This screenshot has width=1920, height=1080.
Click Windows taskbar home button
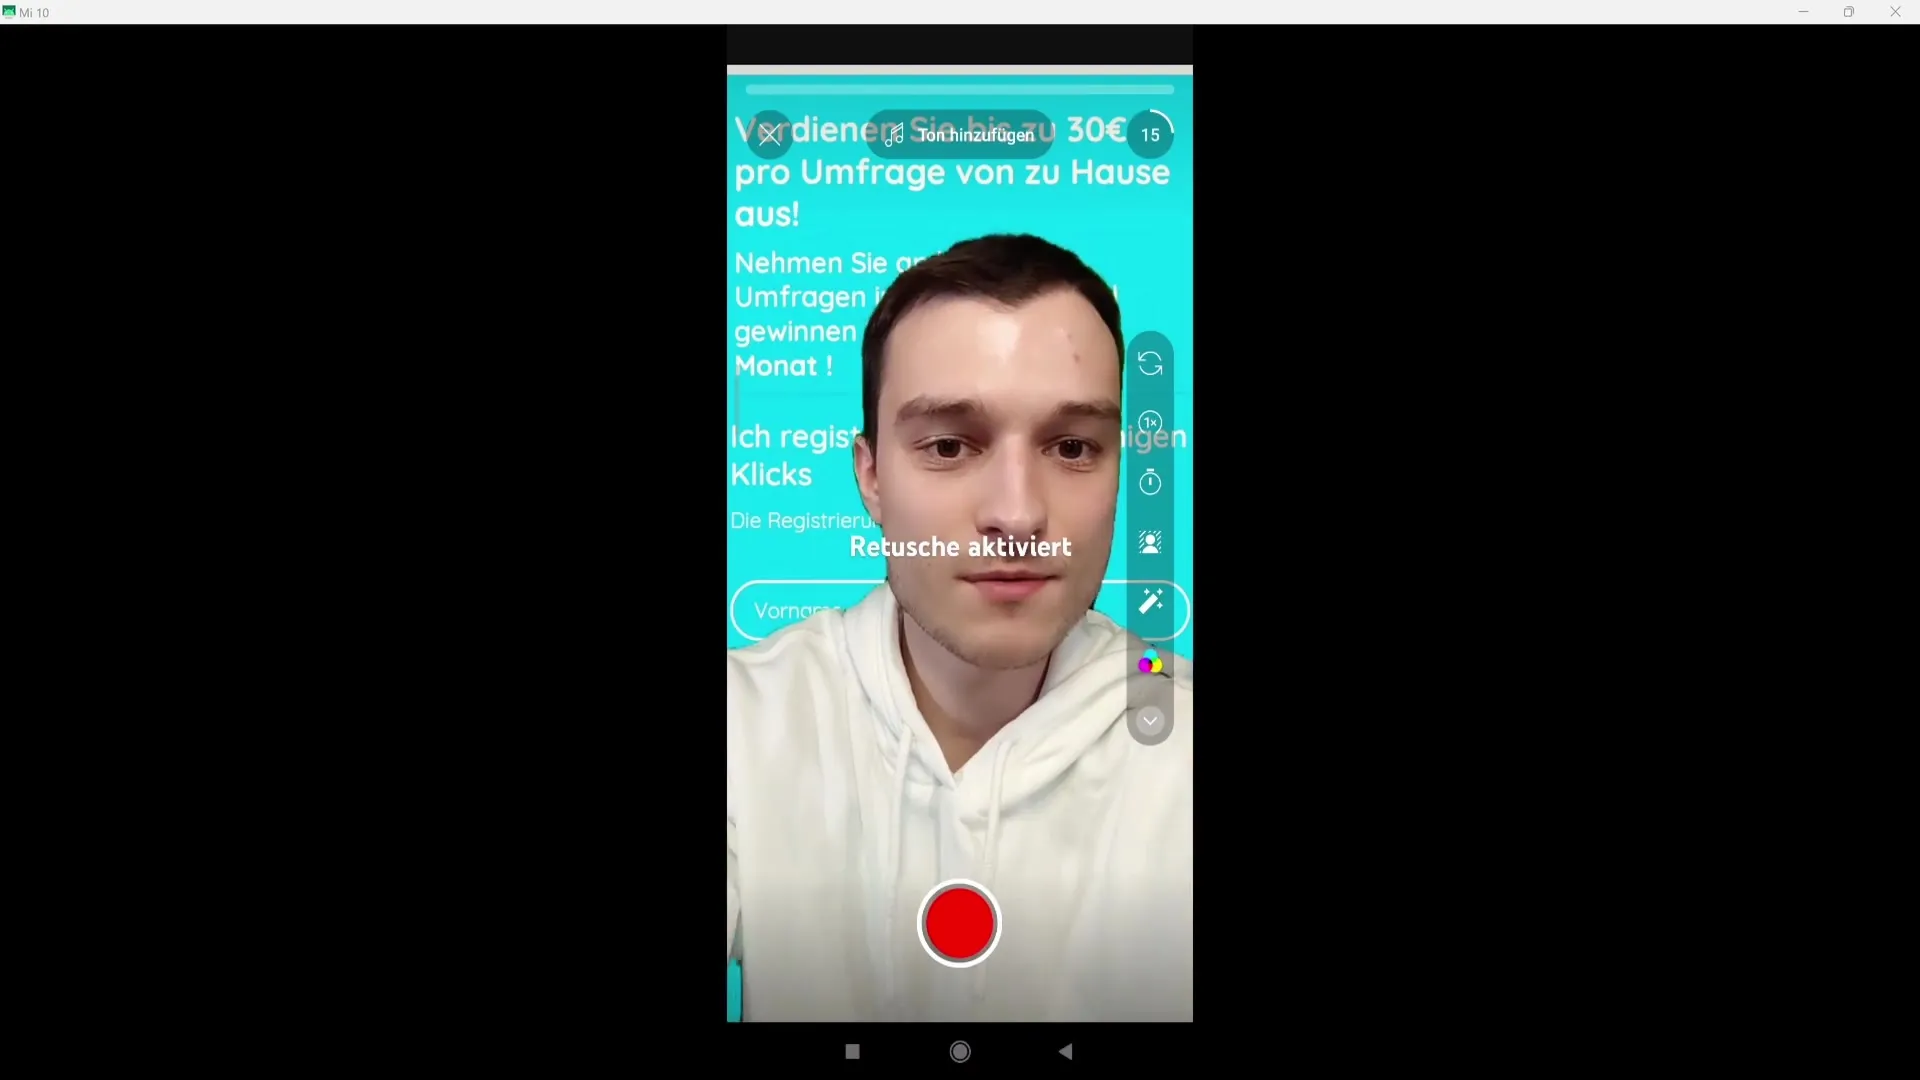point(959,1051)
